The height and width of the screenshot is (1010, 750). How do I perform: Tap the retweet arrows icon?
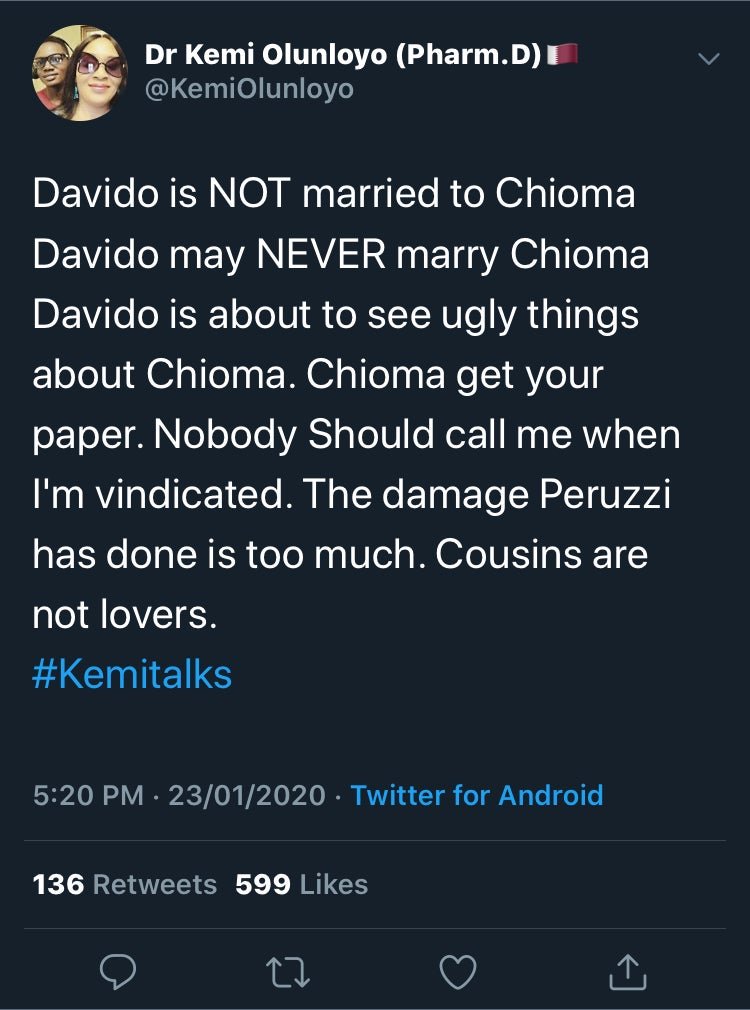pyautogui.click(x=288, y=971)
